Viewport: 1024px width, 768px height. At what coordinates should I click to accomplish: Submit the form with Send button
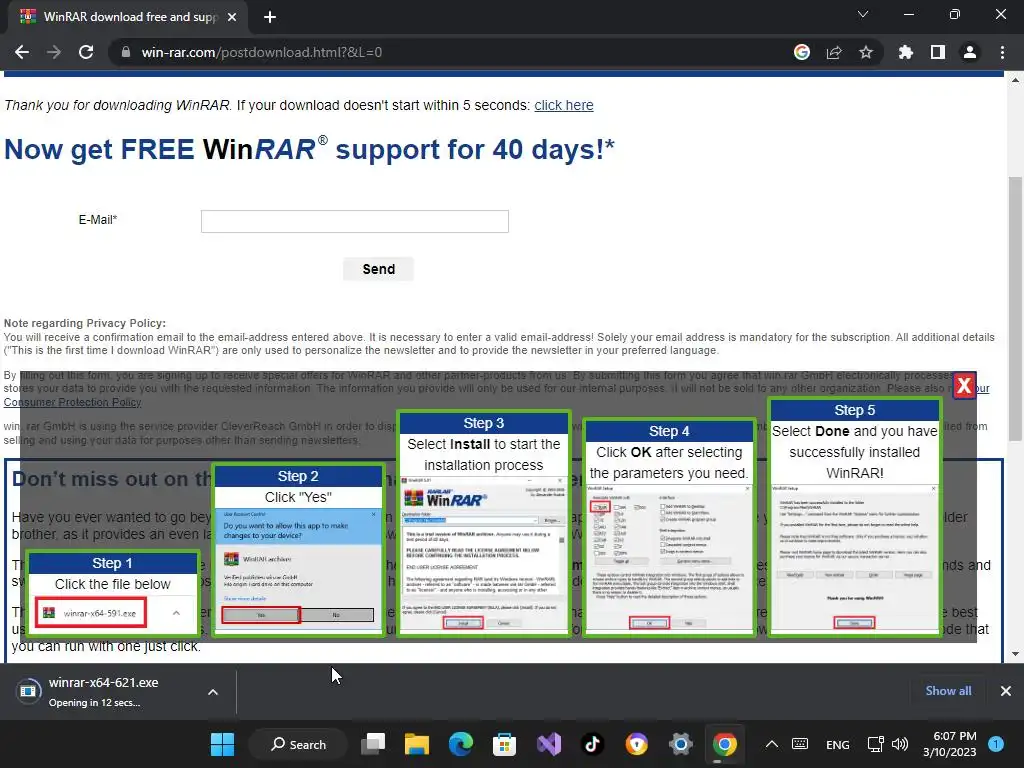click(x=379, y=269)
